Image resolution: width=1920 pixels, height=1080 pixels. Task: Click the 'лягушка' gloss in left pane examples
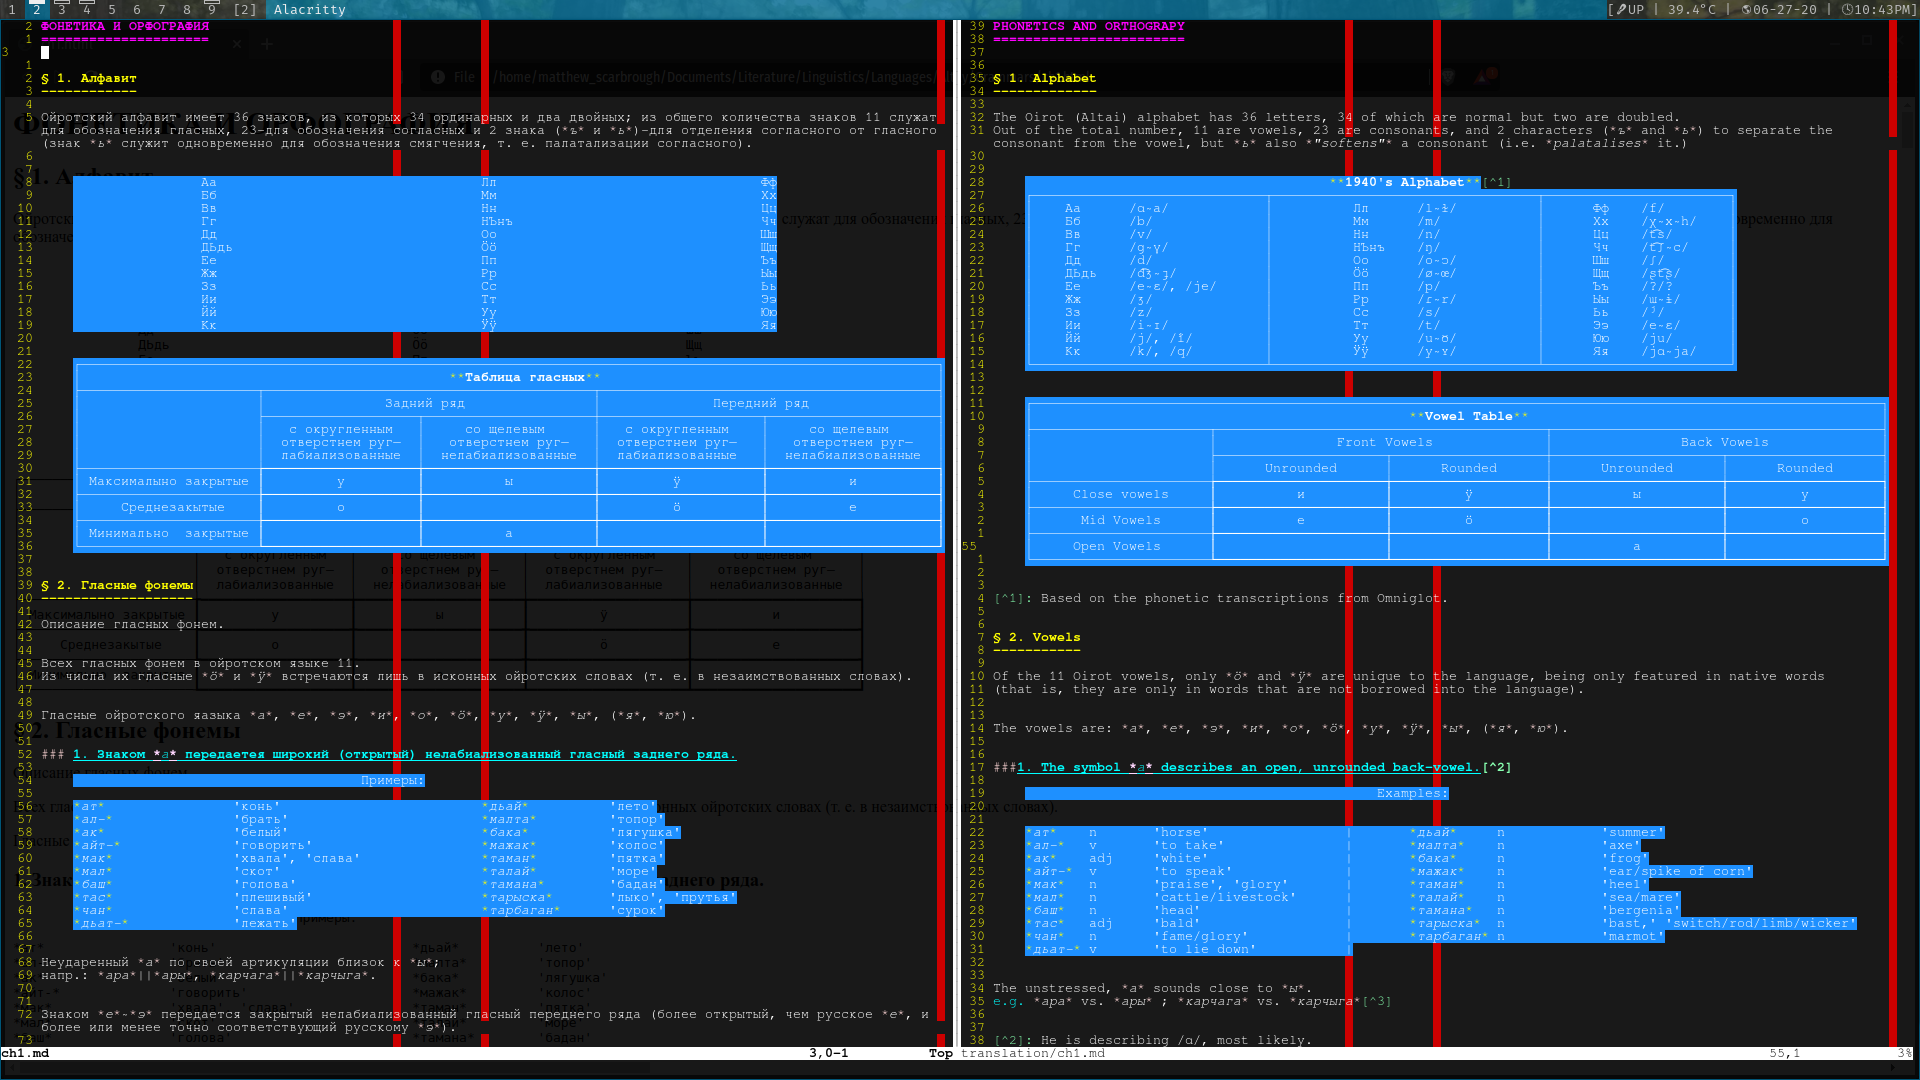tap(644, 832)
